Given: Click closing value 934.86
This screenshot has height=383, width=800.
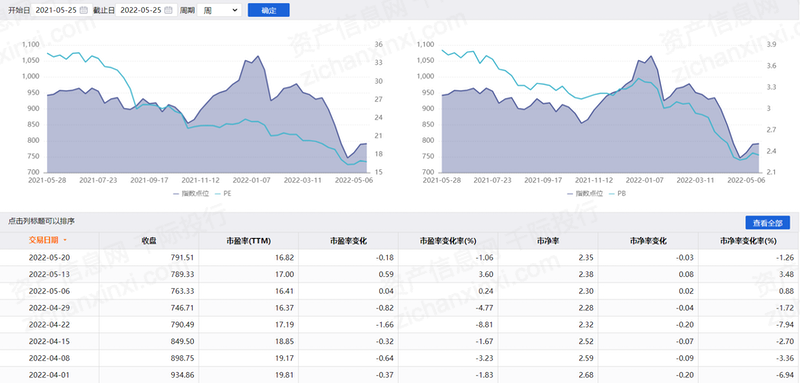Looking at the screenshot, I should [182, 375].
